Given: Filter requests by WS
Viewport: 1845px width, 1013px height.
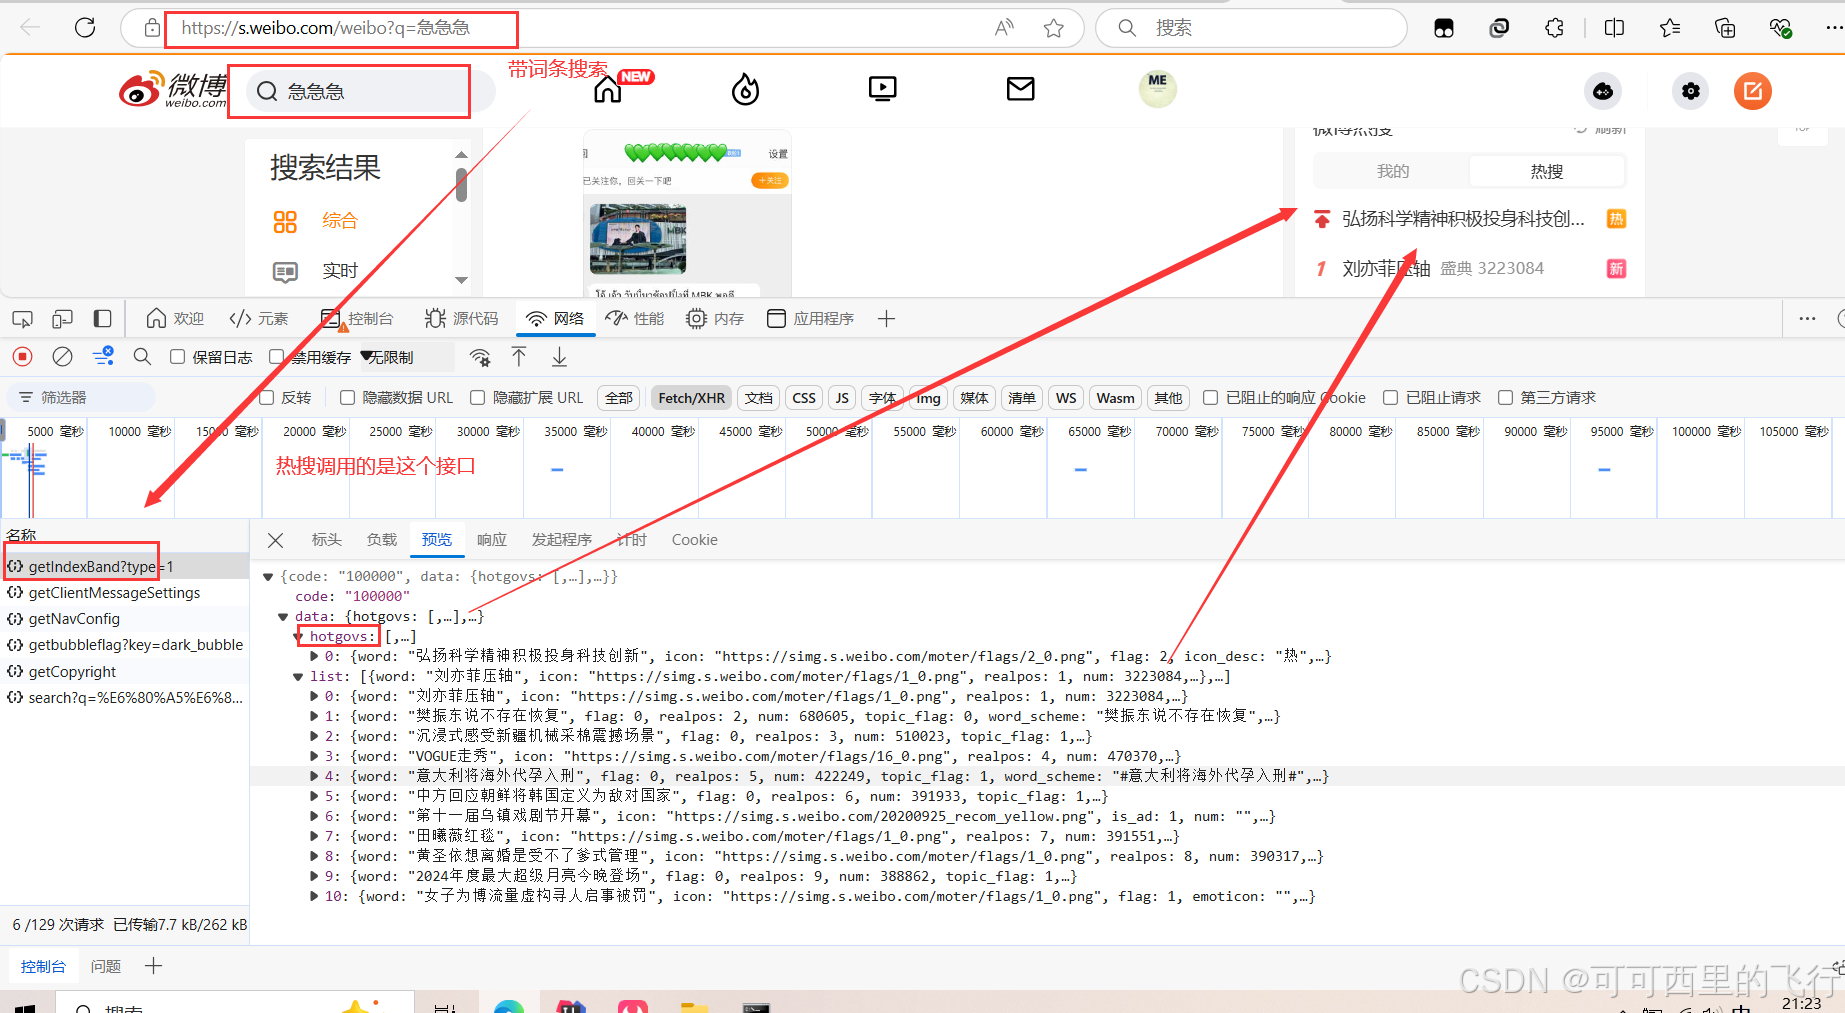Looking at the screenshot, I should point(1066,398).
